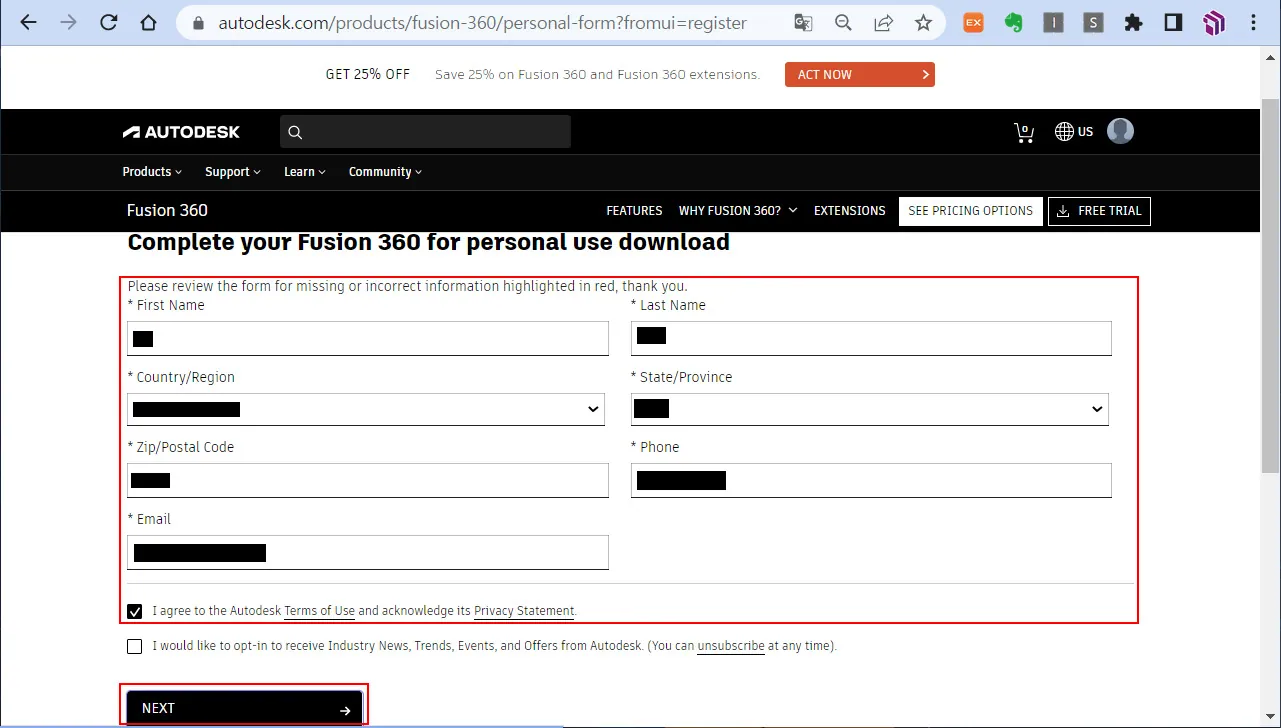The height and width of the screenshot is (728, 1281).
Task: Open the Terms of Use link
Action: (x=319, y=611)
